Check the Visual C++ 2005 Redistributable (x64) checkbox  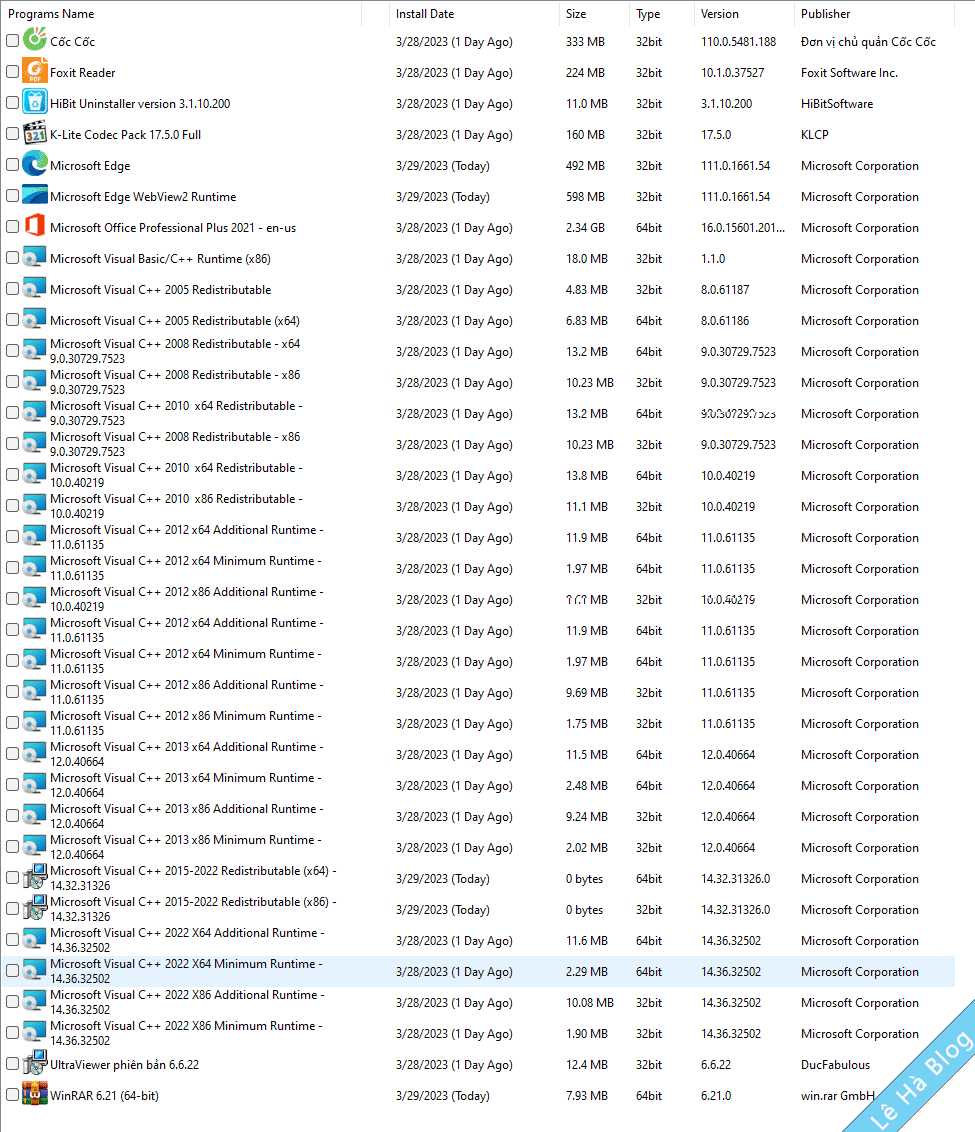[x=12, y=320]
